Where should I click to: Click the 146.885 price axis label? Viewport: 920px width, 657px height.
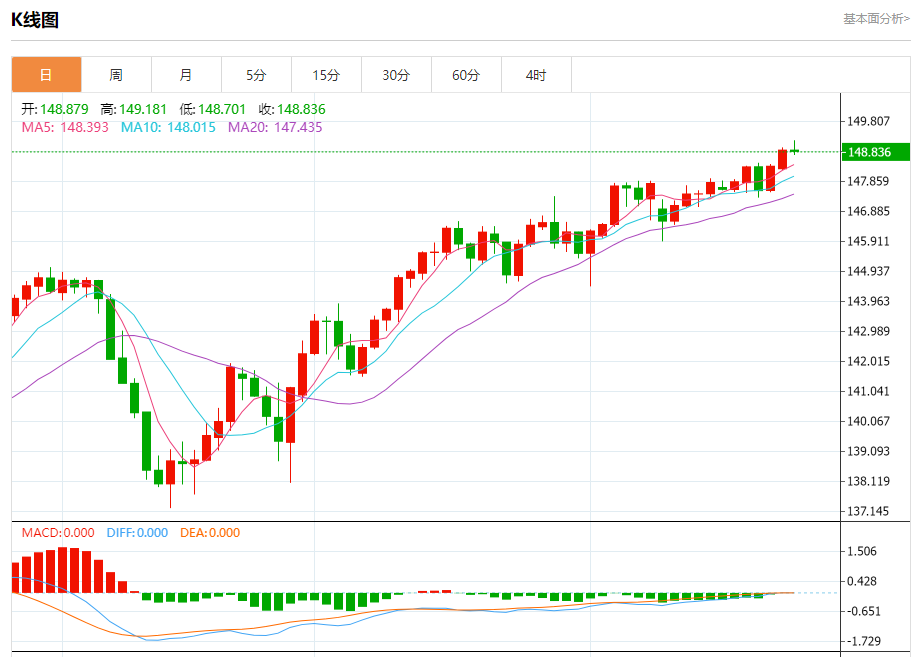pyautogui.click(x=868, y=211)
